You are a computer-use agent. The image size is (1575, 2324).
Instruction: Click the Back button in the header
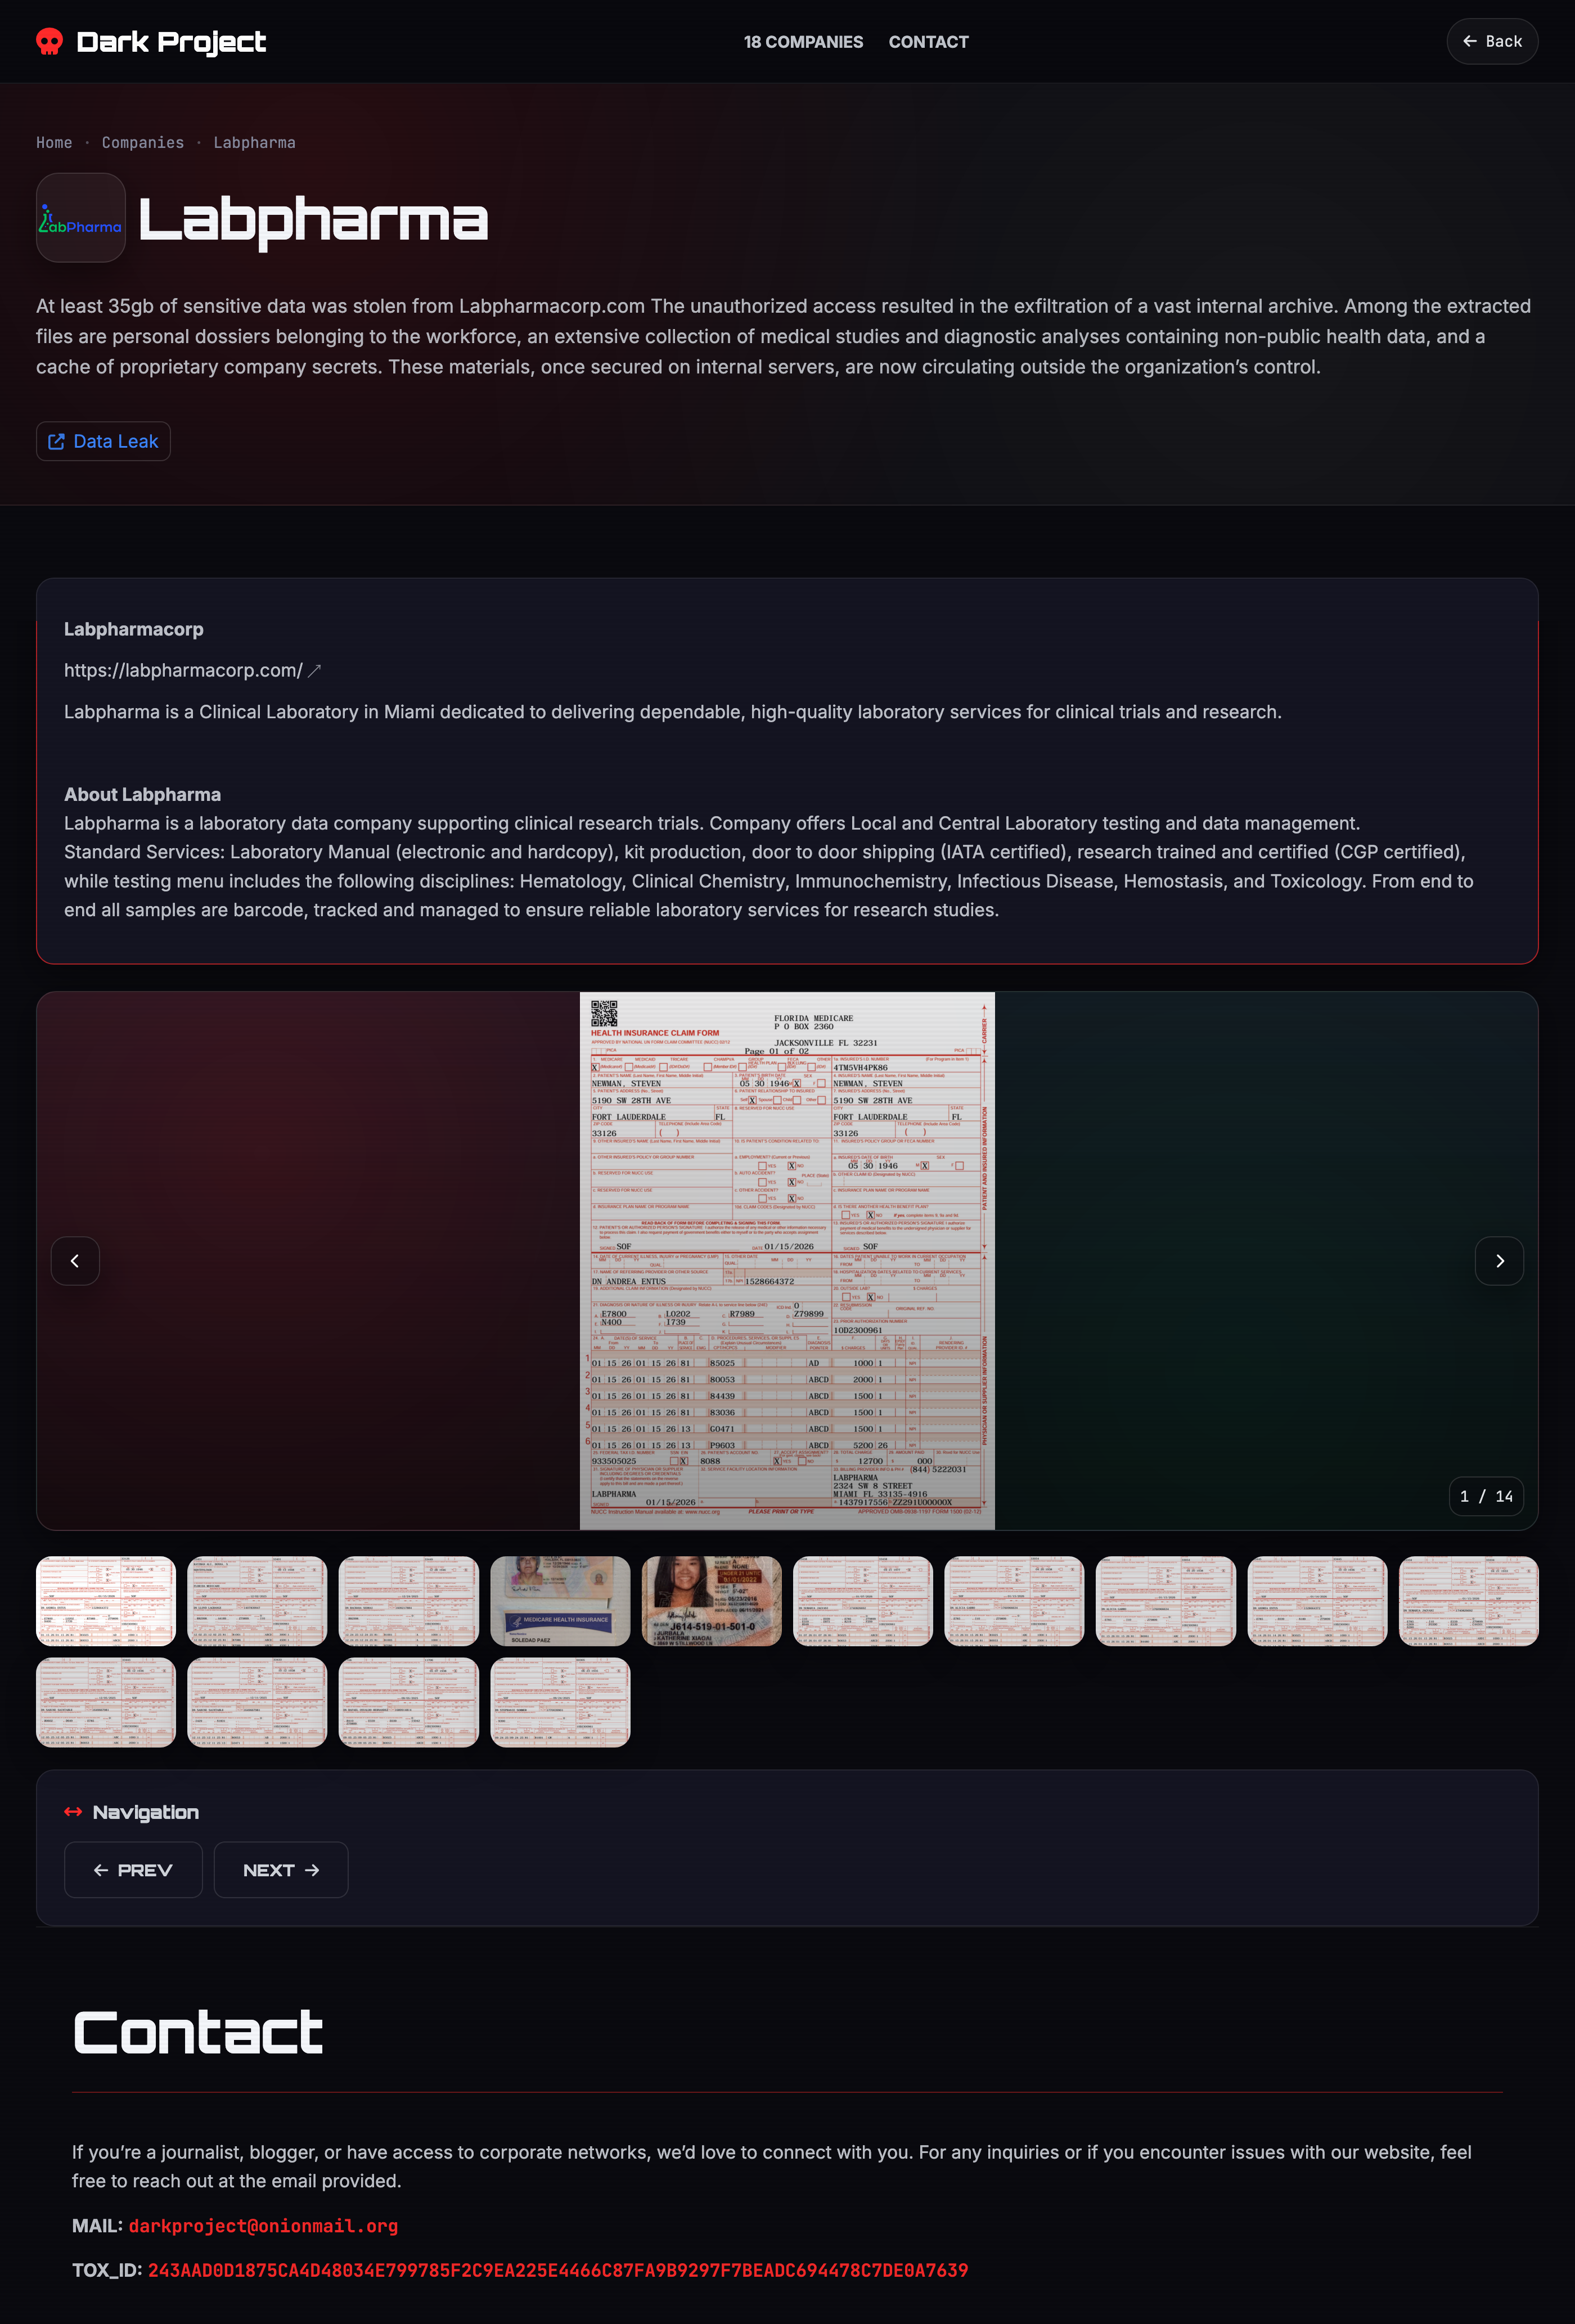(x=1492, y=41)
